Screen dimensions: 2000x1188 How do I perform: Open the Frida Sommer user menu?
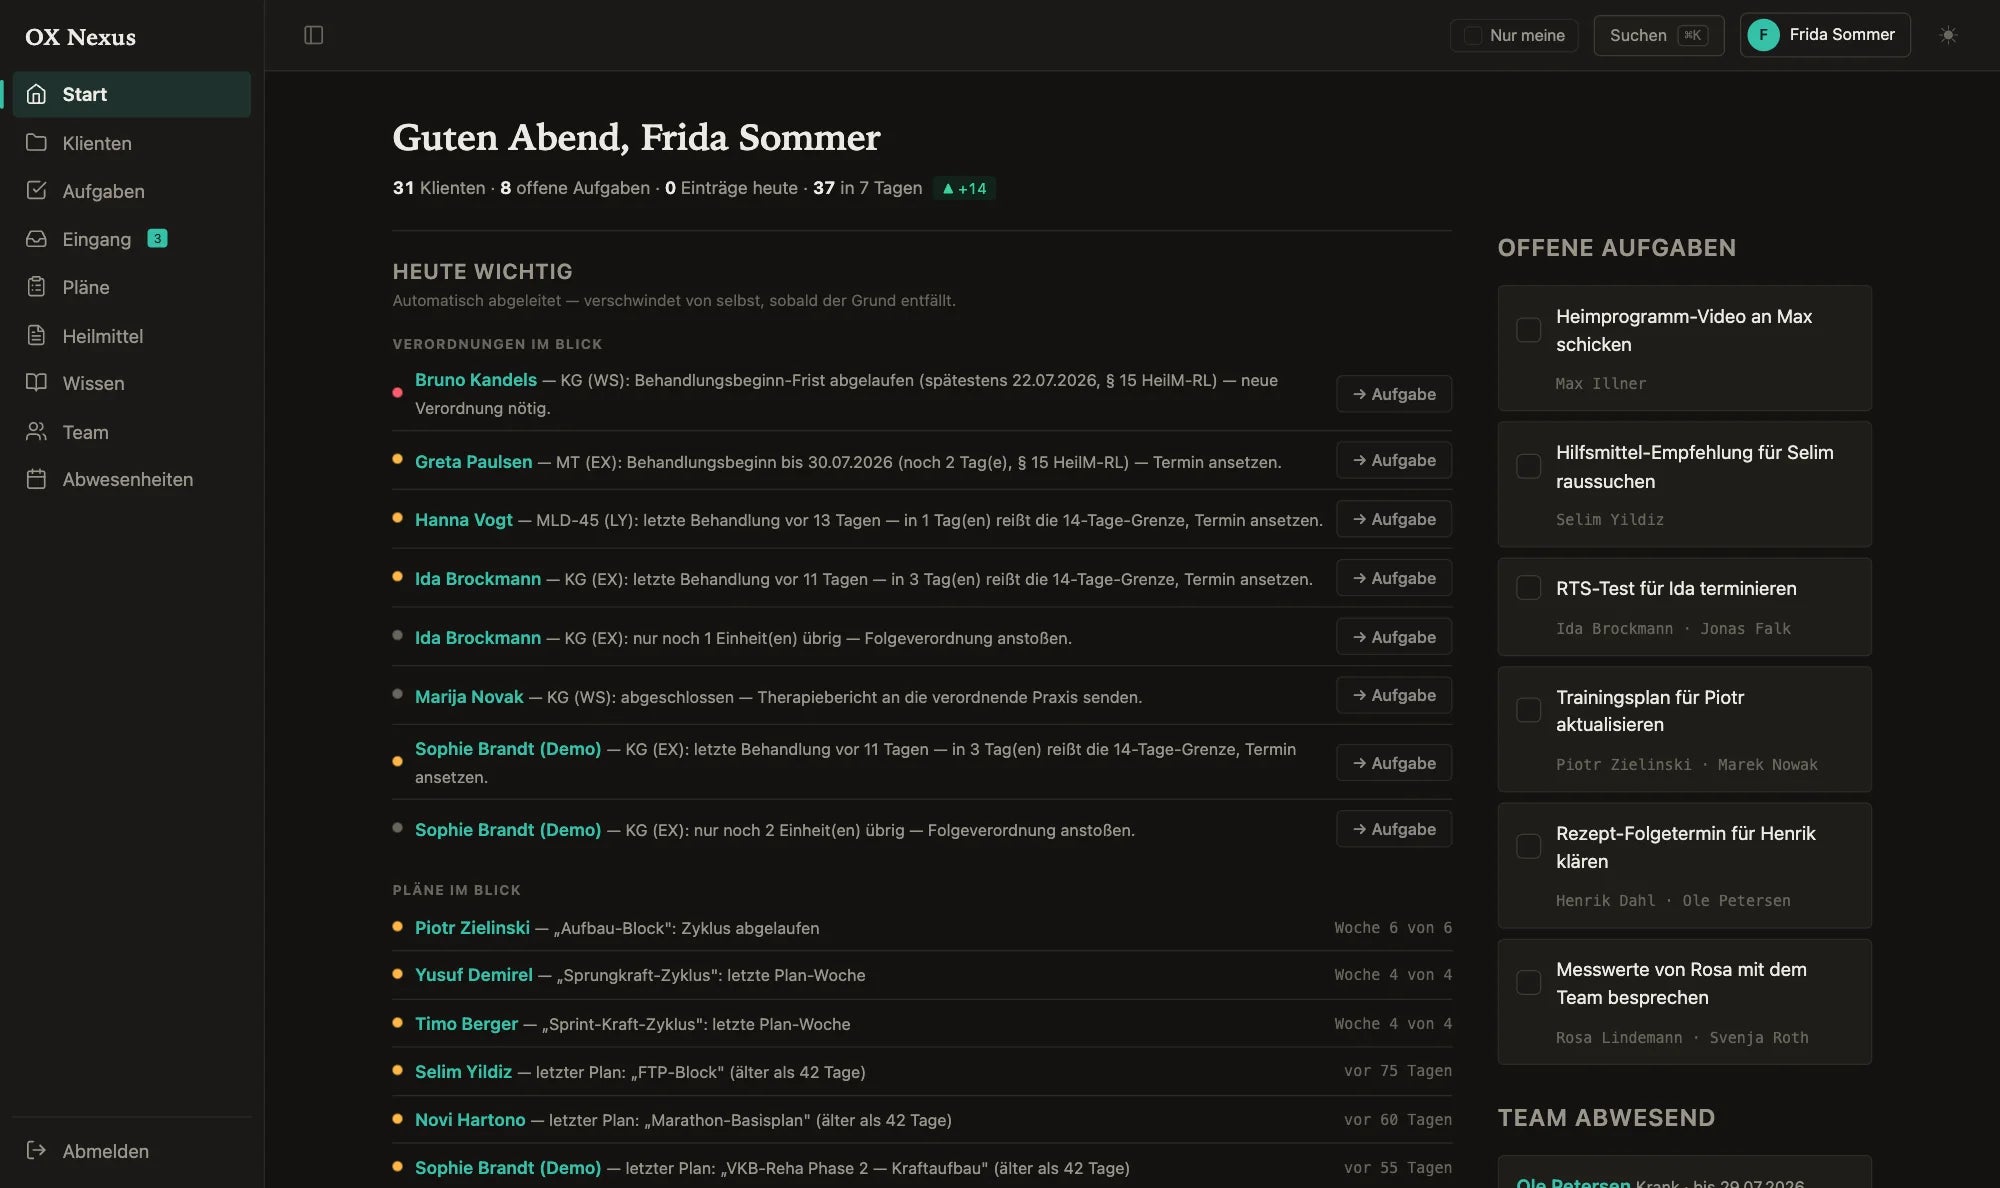coord(1825,35)
